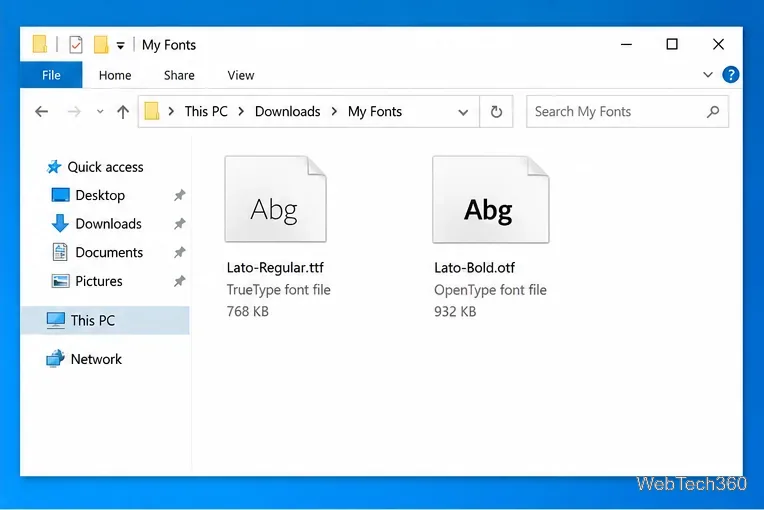The width and height of the screenshot is (764, 510).
Task: Close the My Fonts window
Action: [x=718, y=44]
